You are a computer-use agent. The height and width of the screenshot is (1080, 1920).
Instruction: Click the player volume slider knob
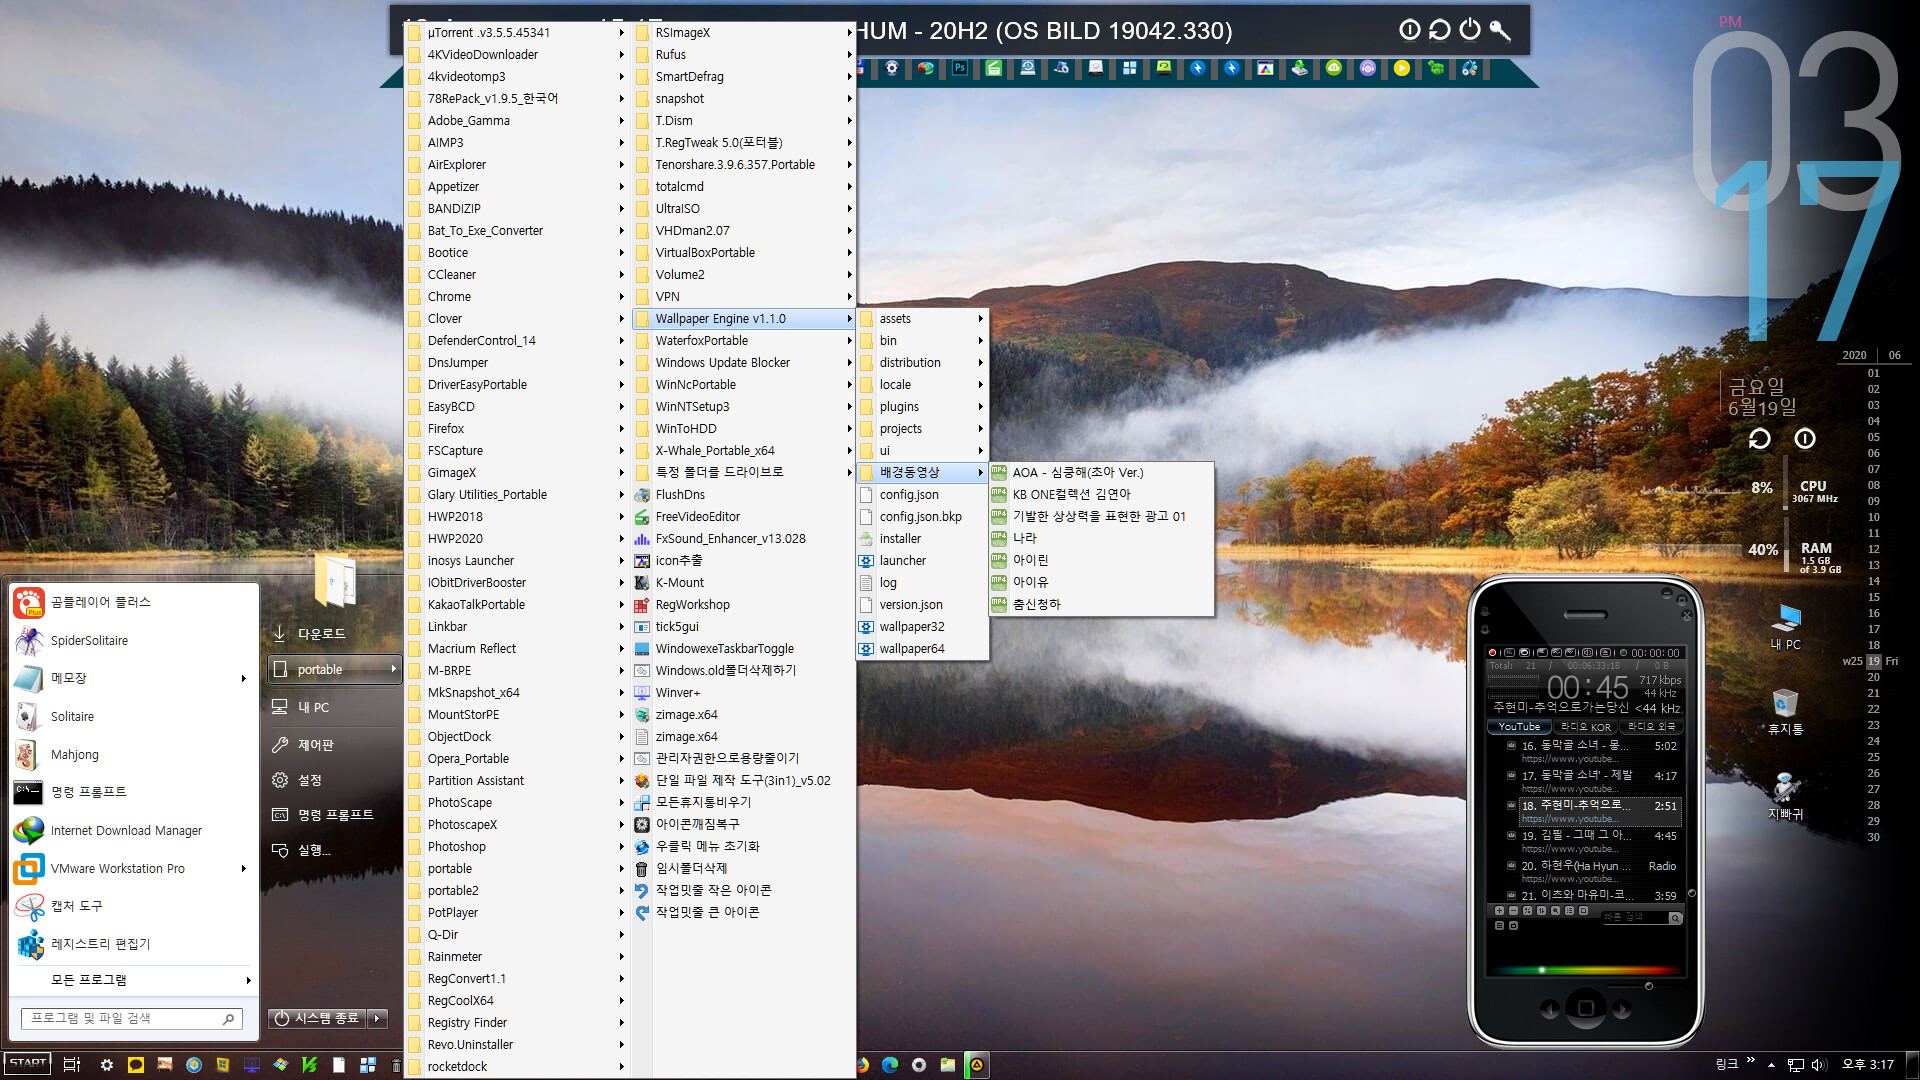pyautogui.click(x=1649, y=986)
